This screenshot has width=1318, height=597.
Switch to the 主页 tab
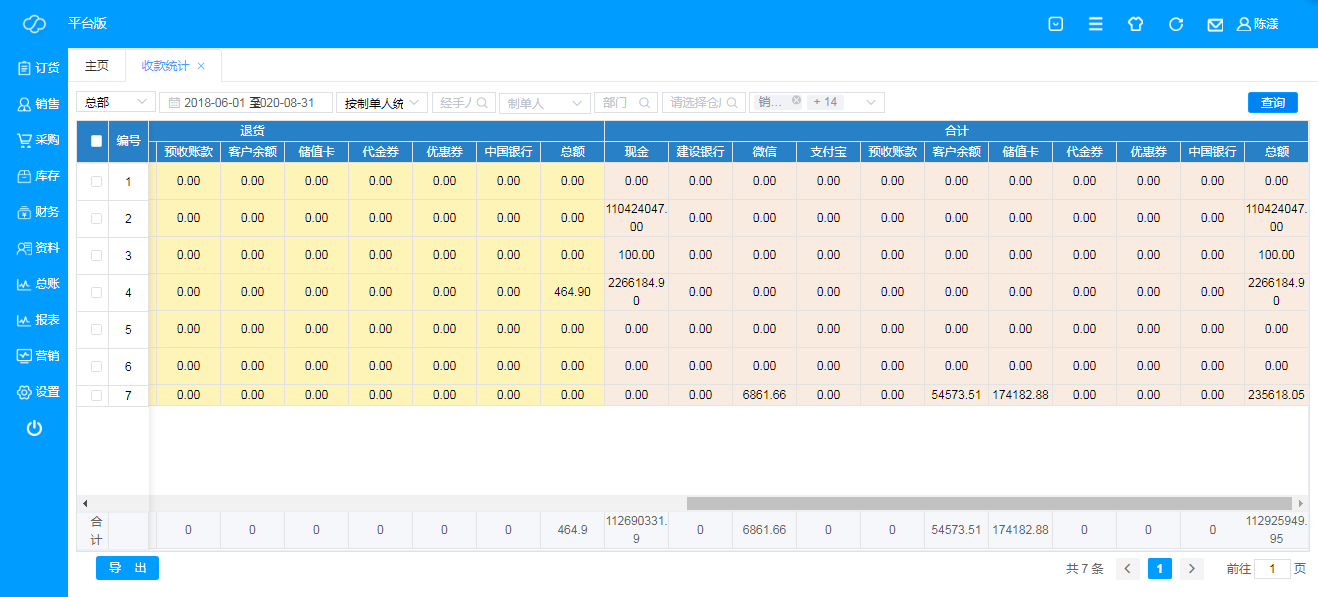point(97,66)
